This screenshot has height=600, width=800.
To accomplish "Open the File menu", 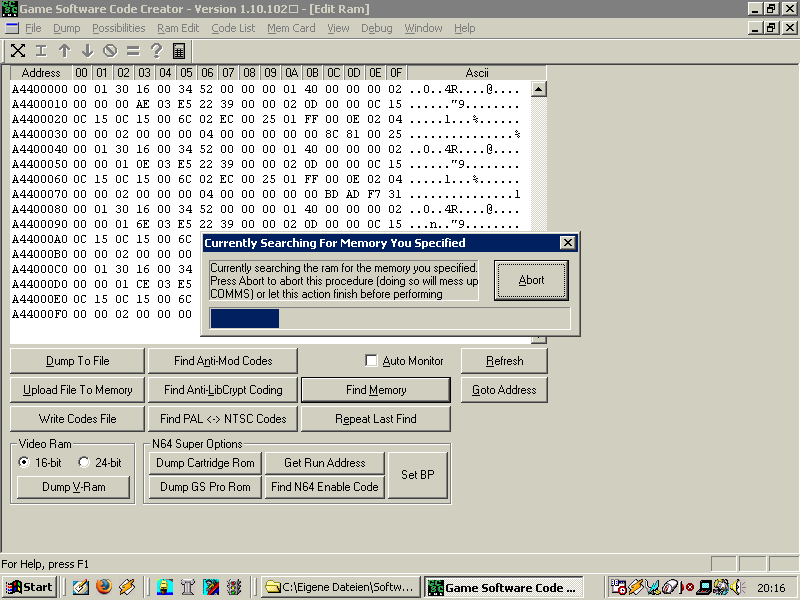I will pyautogui.click(x=33, y=28).
